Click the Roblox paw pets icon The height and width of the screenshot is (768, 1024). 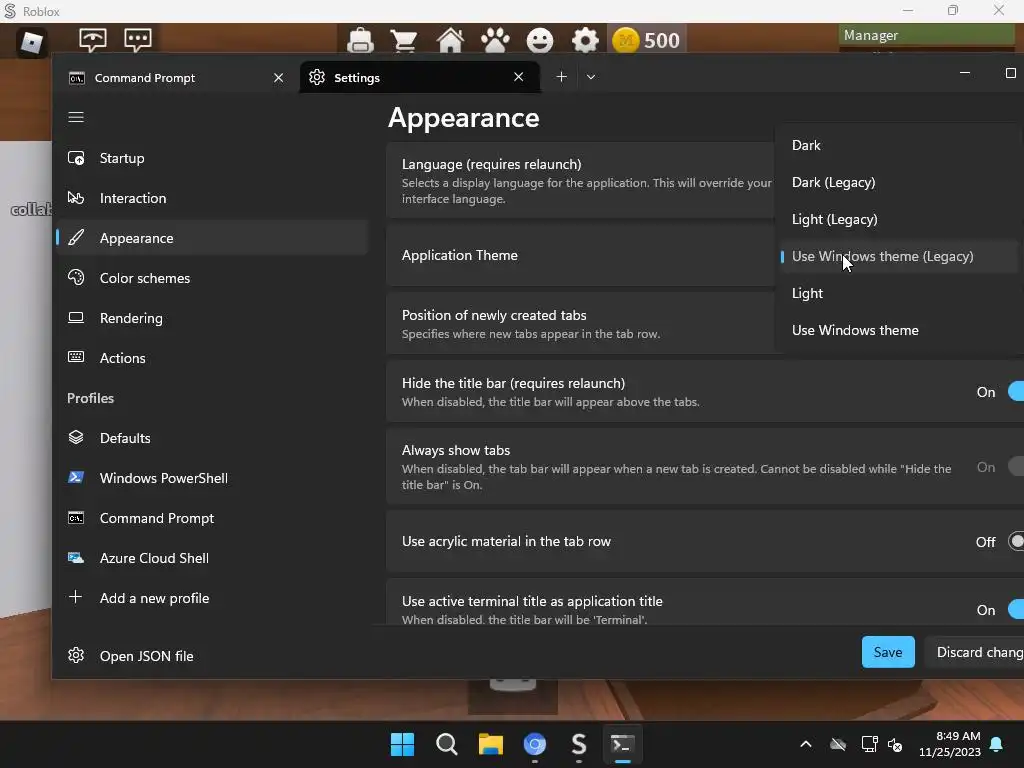click(x=495, y=40)
